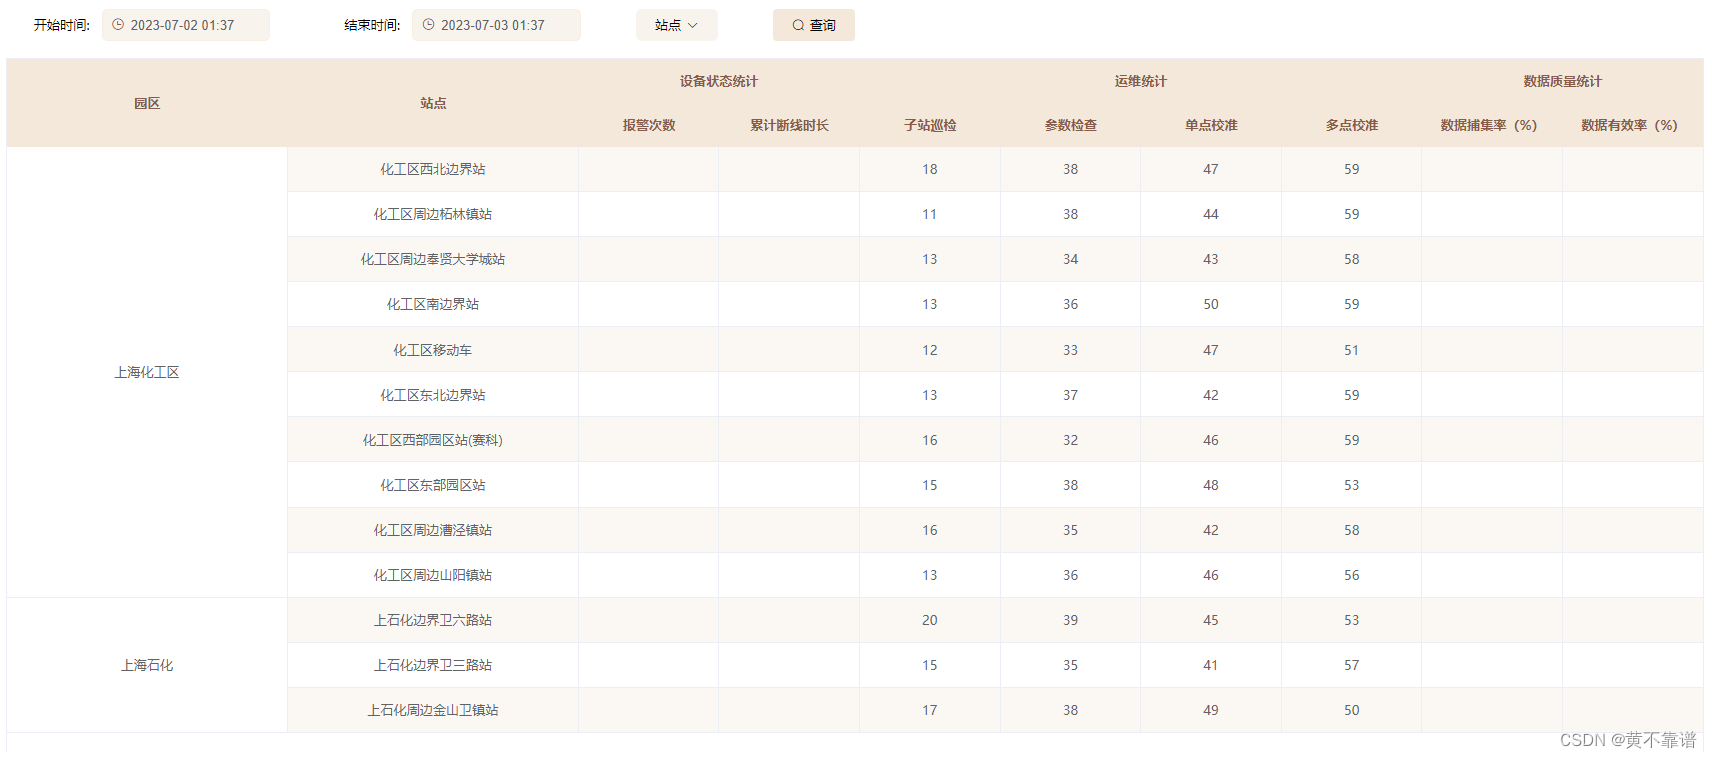Click 多点校准 value 50 for 上石化周边金山卫镇站
The height and width of the screenshot is (758, 1712).
click(x=1352, y=710)
